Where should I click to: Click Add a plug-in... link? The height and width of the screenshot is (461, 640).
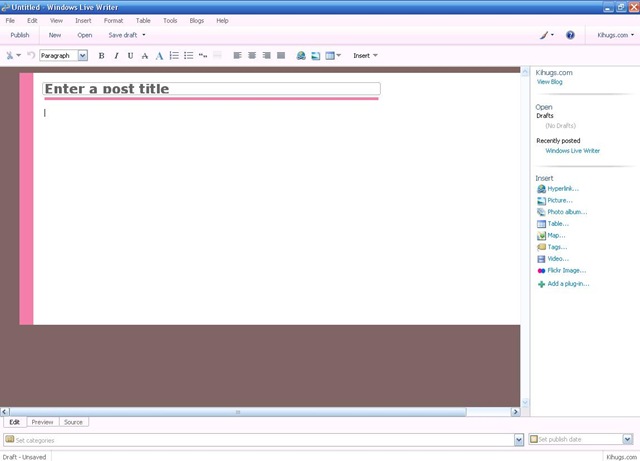pyautogui.click(x=568, y=284)
